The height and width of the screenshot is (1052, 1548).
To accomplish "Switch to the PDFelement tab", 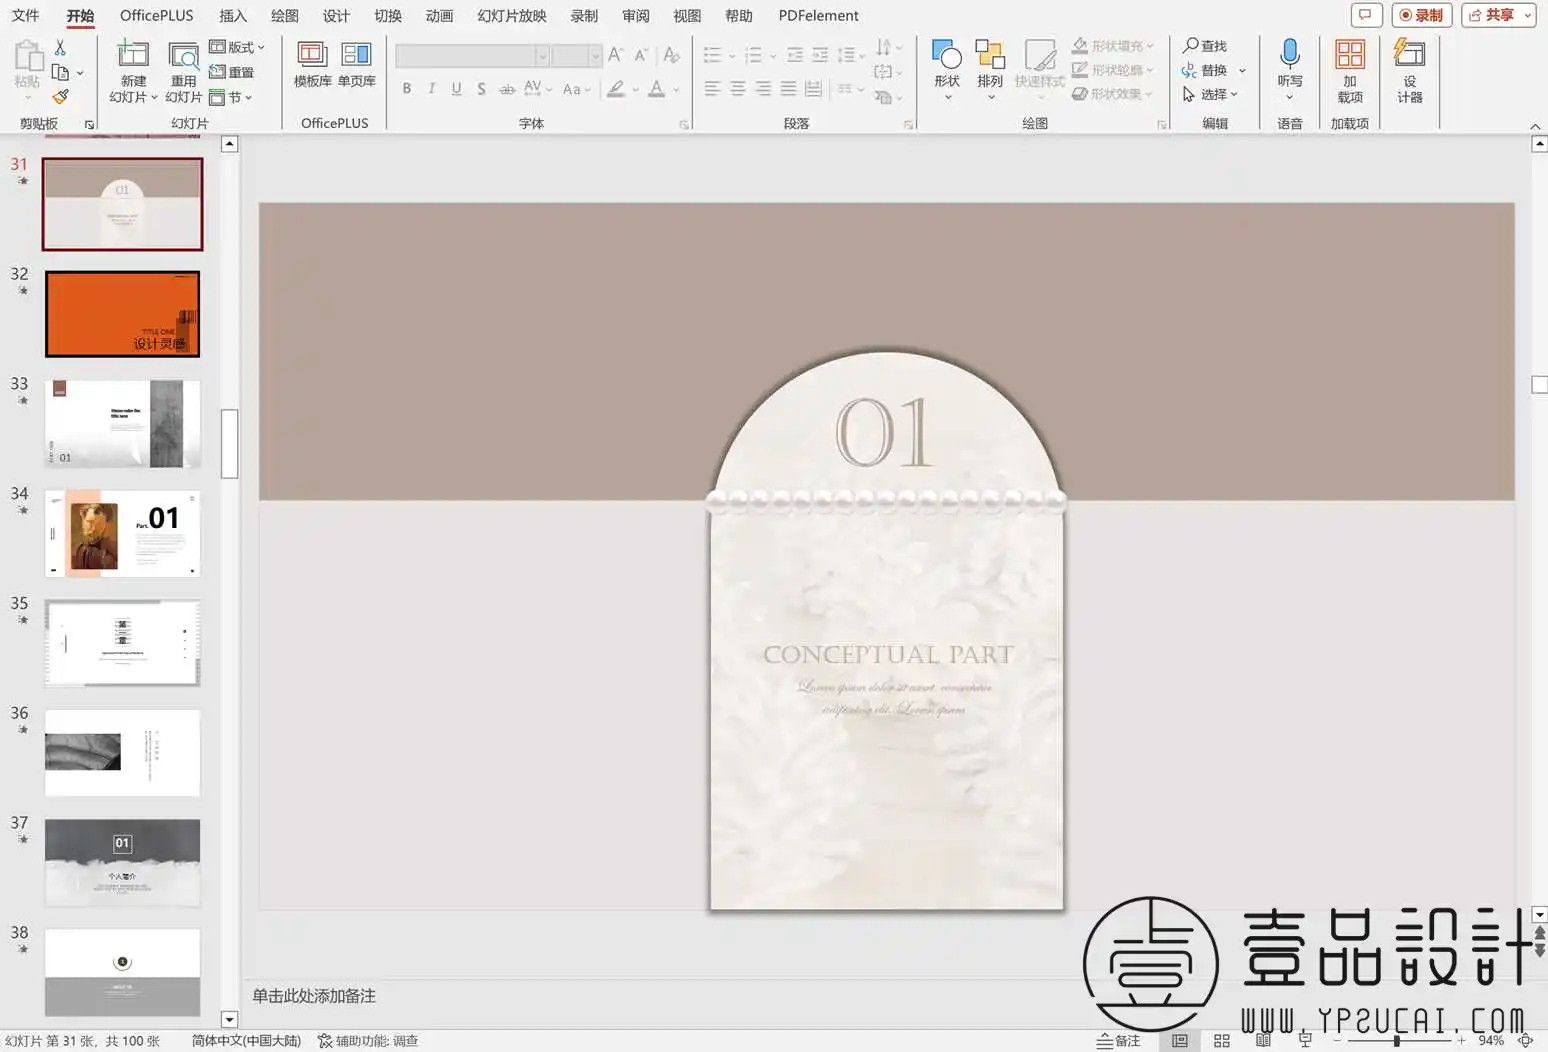I will coord(819,15).
